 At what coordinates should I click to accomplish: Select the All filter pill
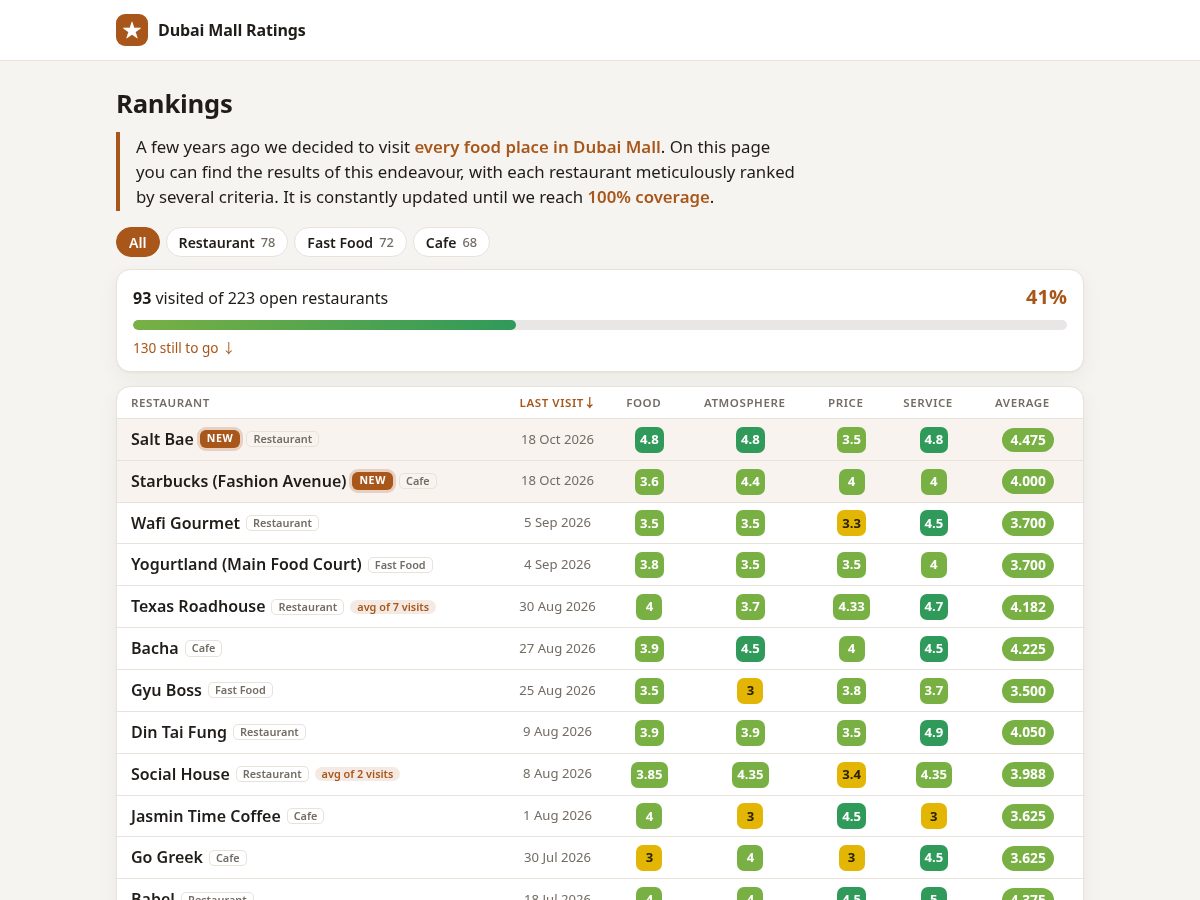(x=138, y=242)
